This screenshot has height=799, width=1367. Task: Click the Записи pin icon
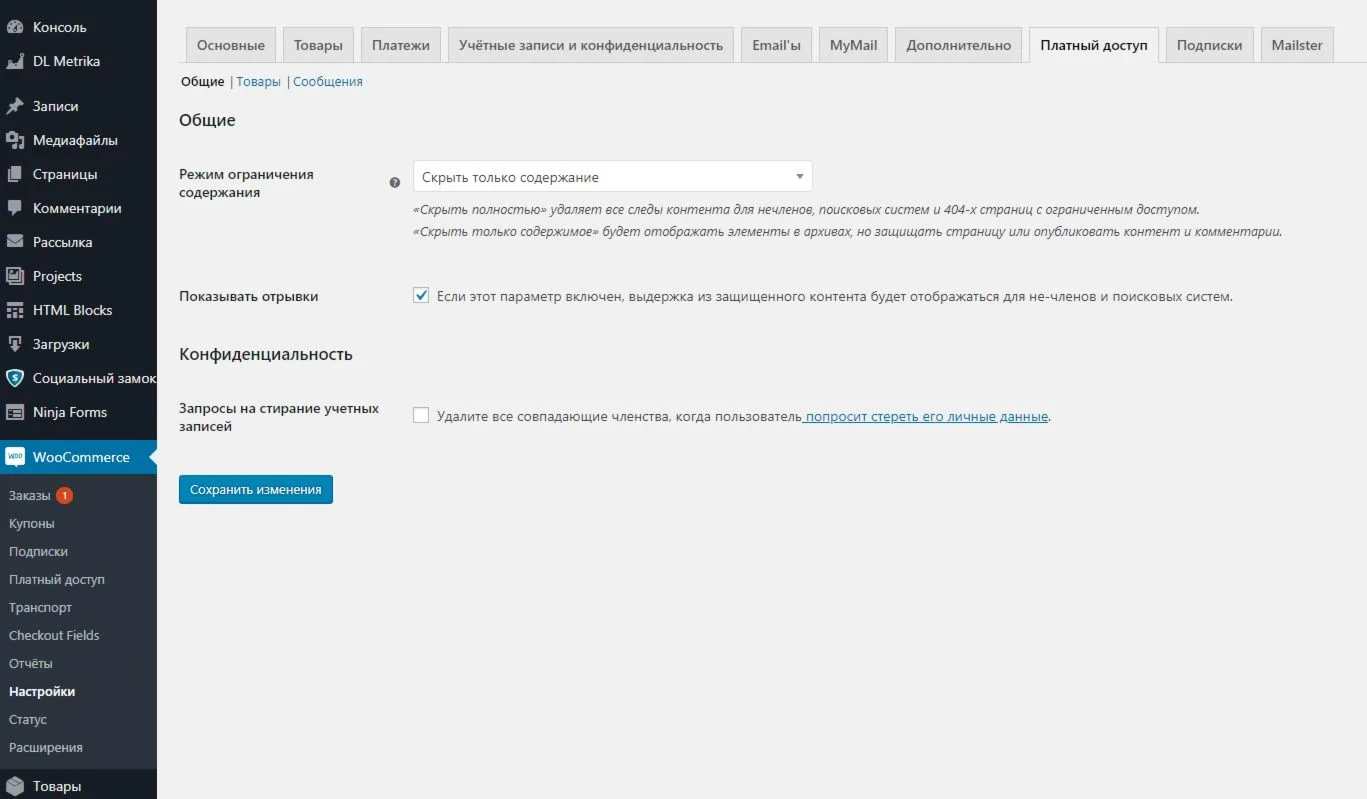click(x=15, y=106)
